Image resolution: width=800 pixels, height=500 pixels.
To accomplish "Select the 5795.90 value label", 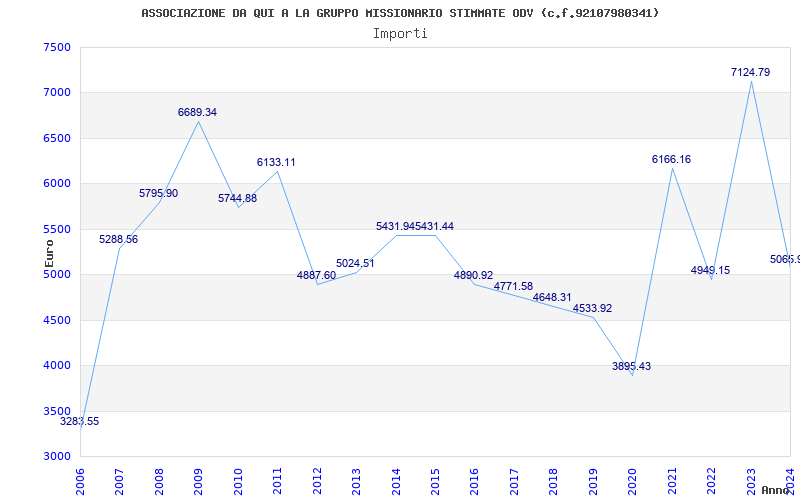I will (159, 193).
